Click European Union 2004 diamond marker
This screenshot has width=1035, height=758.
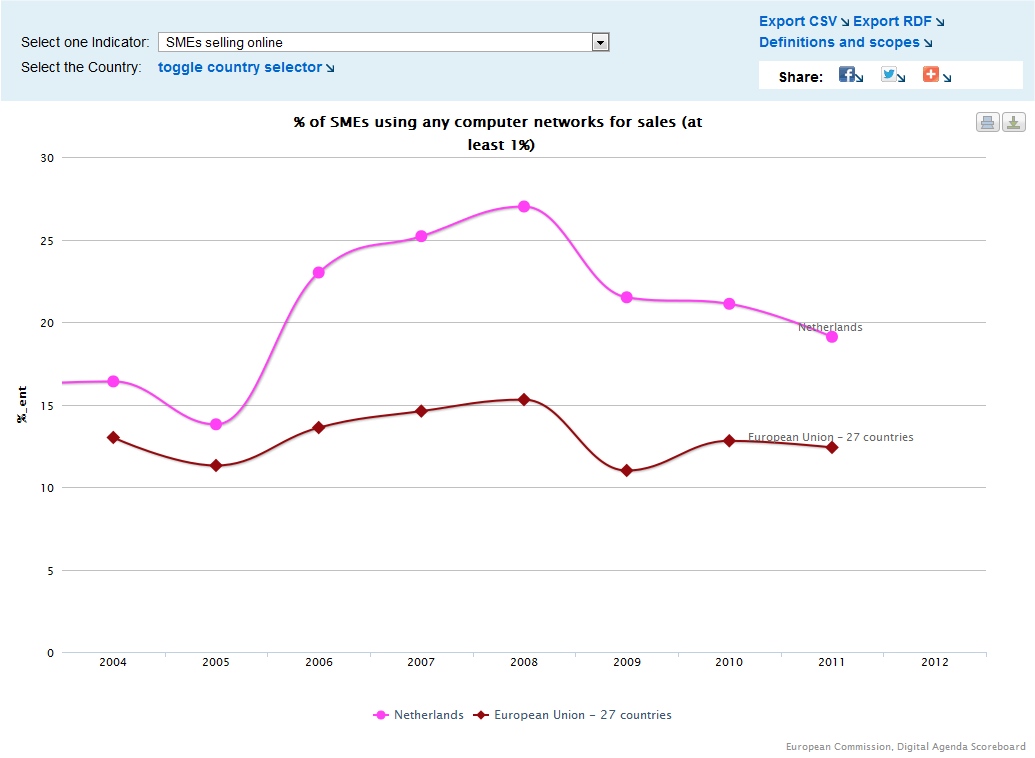(113, 437)
